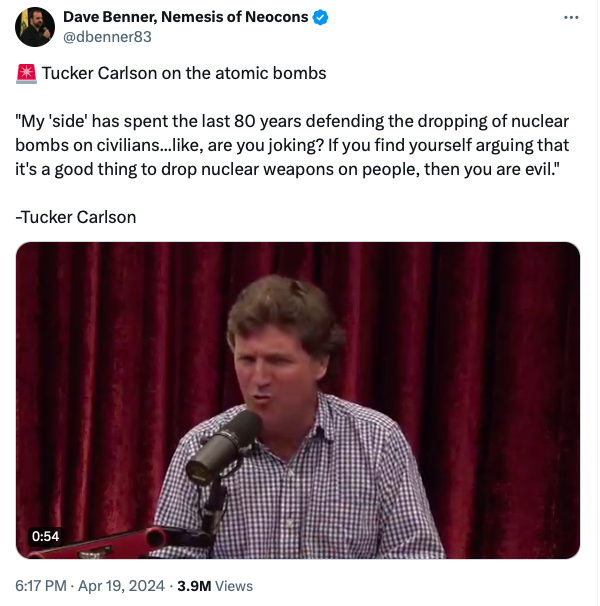Click the red siren emoji
Viewport: 600px width, 606px height.
coord(27,73)
